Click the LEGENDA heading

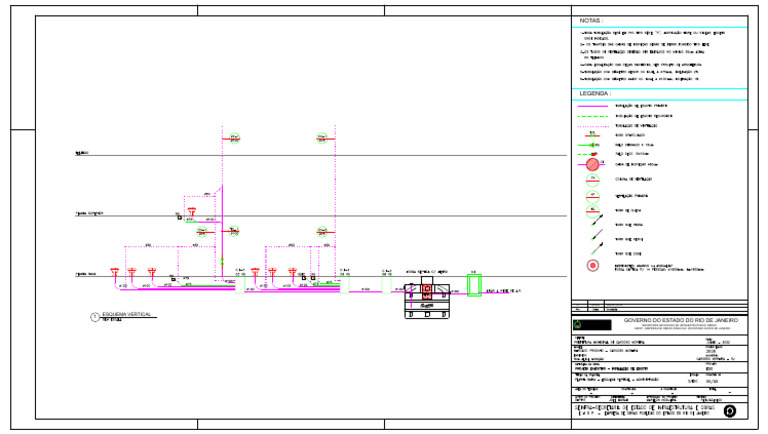click(x=595, y=94)
